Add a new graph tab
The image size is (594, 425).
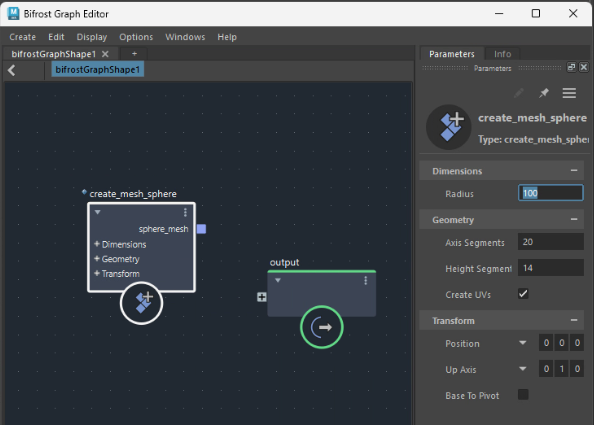pos(134,54)
